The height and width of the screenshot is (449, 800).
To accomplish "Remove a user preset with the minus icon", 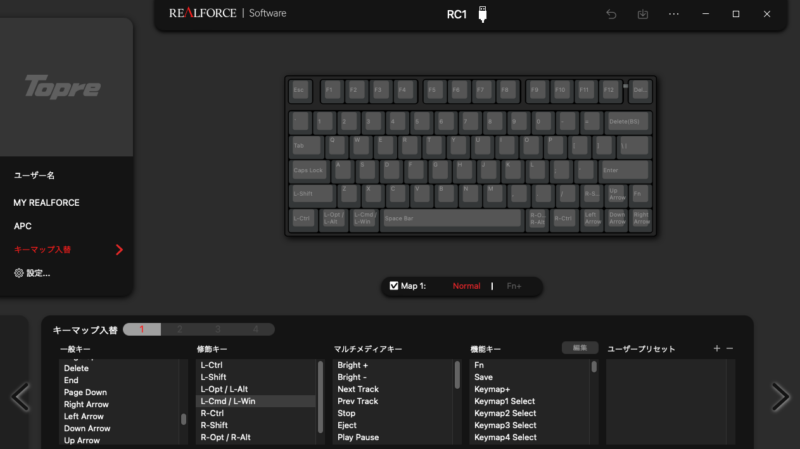I will [x=730, y=348].
